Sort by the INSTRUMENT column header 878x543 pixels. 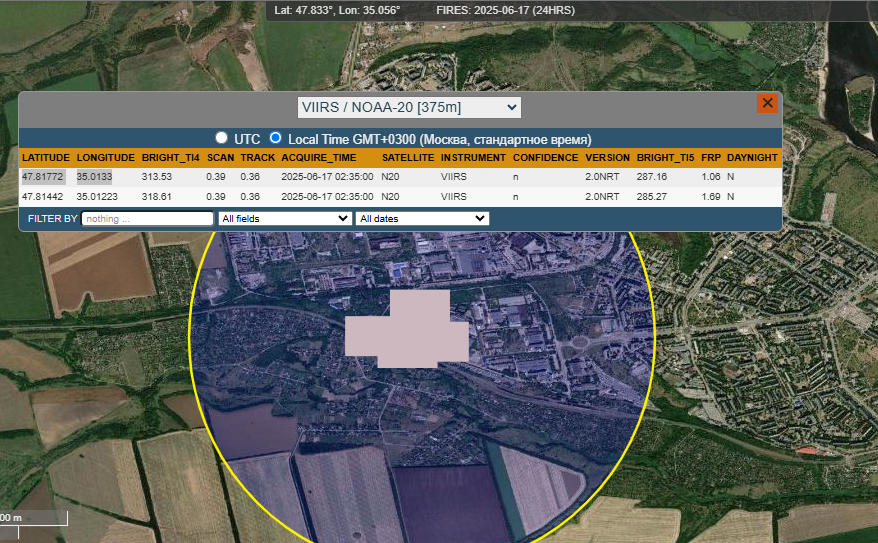coord(473,158)
